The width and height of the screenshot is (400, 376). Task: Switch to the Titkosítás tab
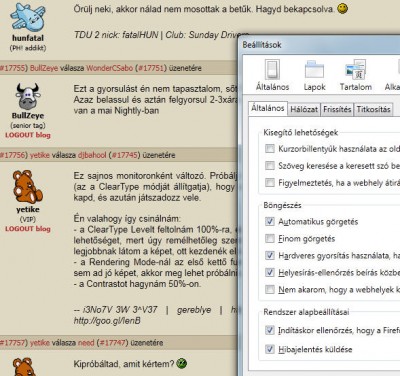pos(373,109)
